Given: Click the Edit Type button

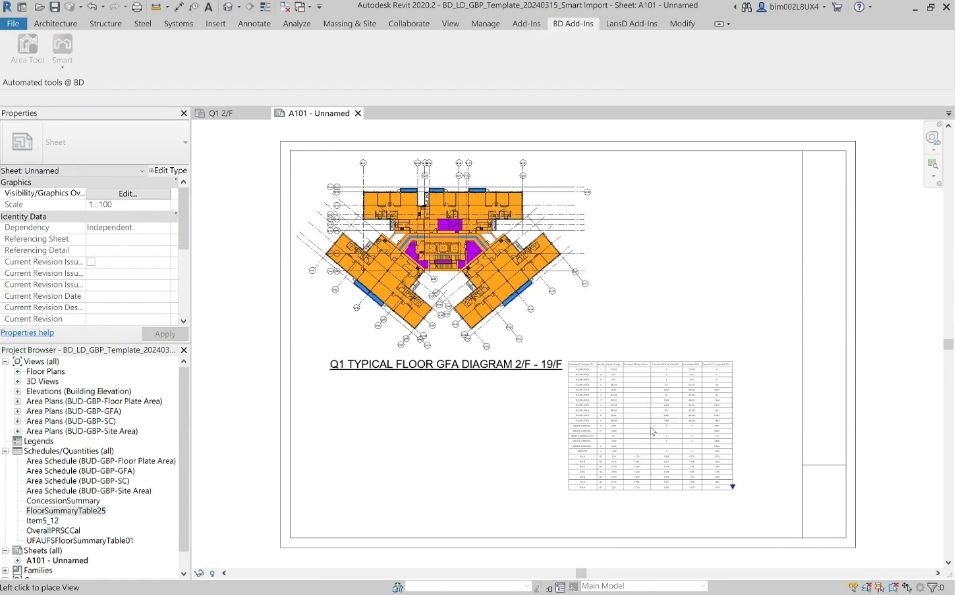Looking at the screenshot, I should tap(168, 171).
